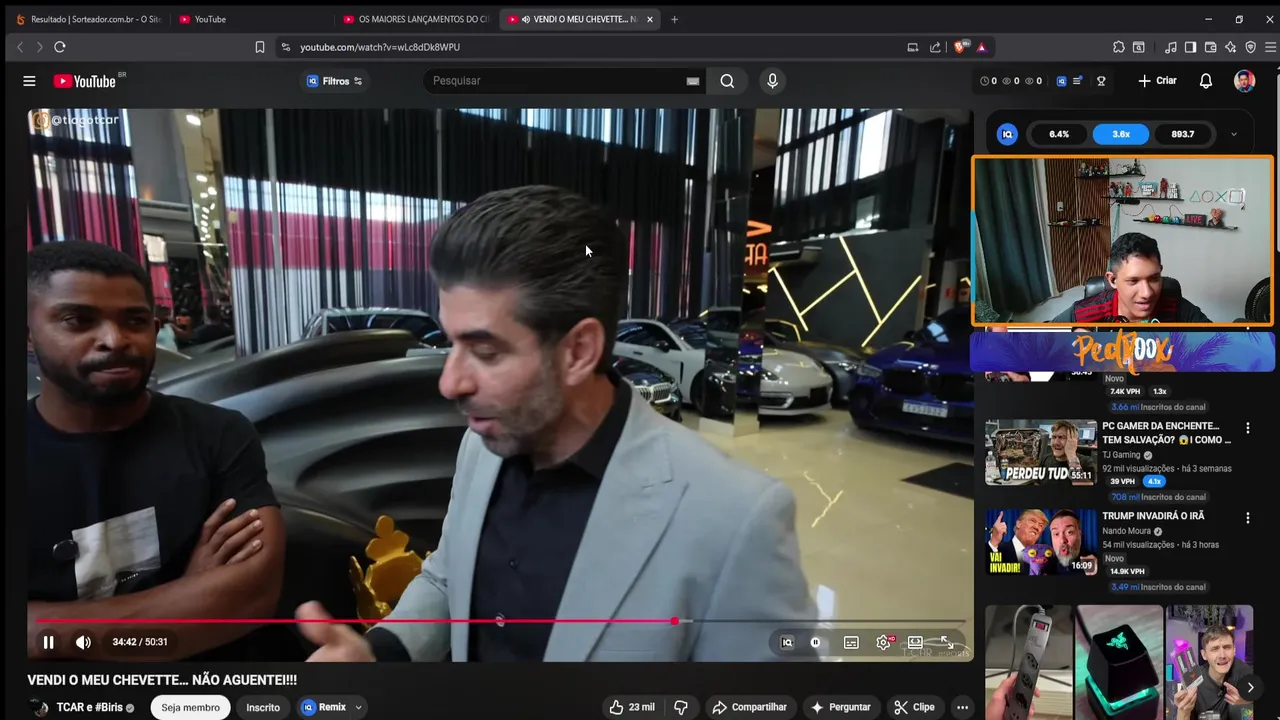Switch to the Sorteador.com.br browser tab
The width and height of the screenshot is (1280, 720).
pyautogui.click(x=88, y=19)
